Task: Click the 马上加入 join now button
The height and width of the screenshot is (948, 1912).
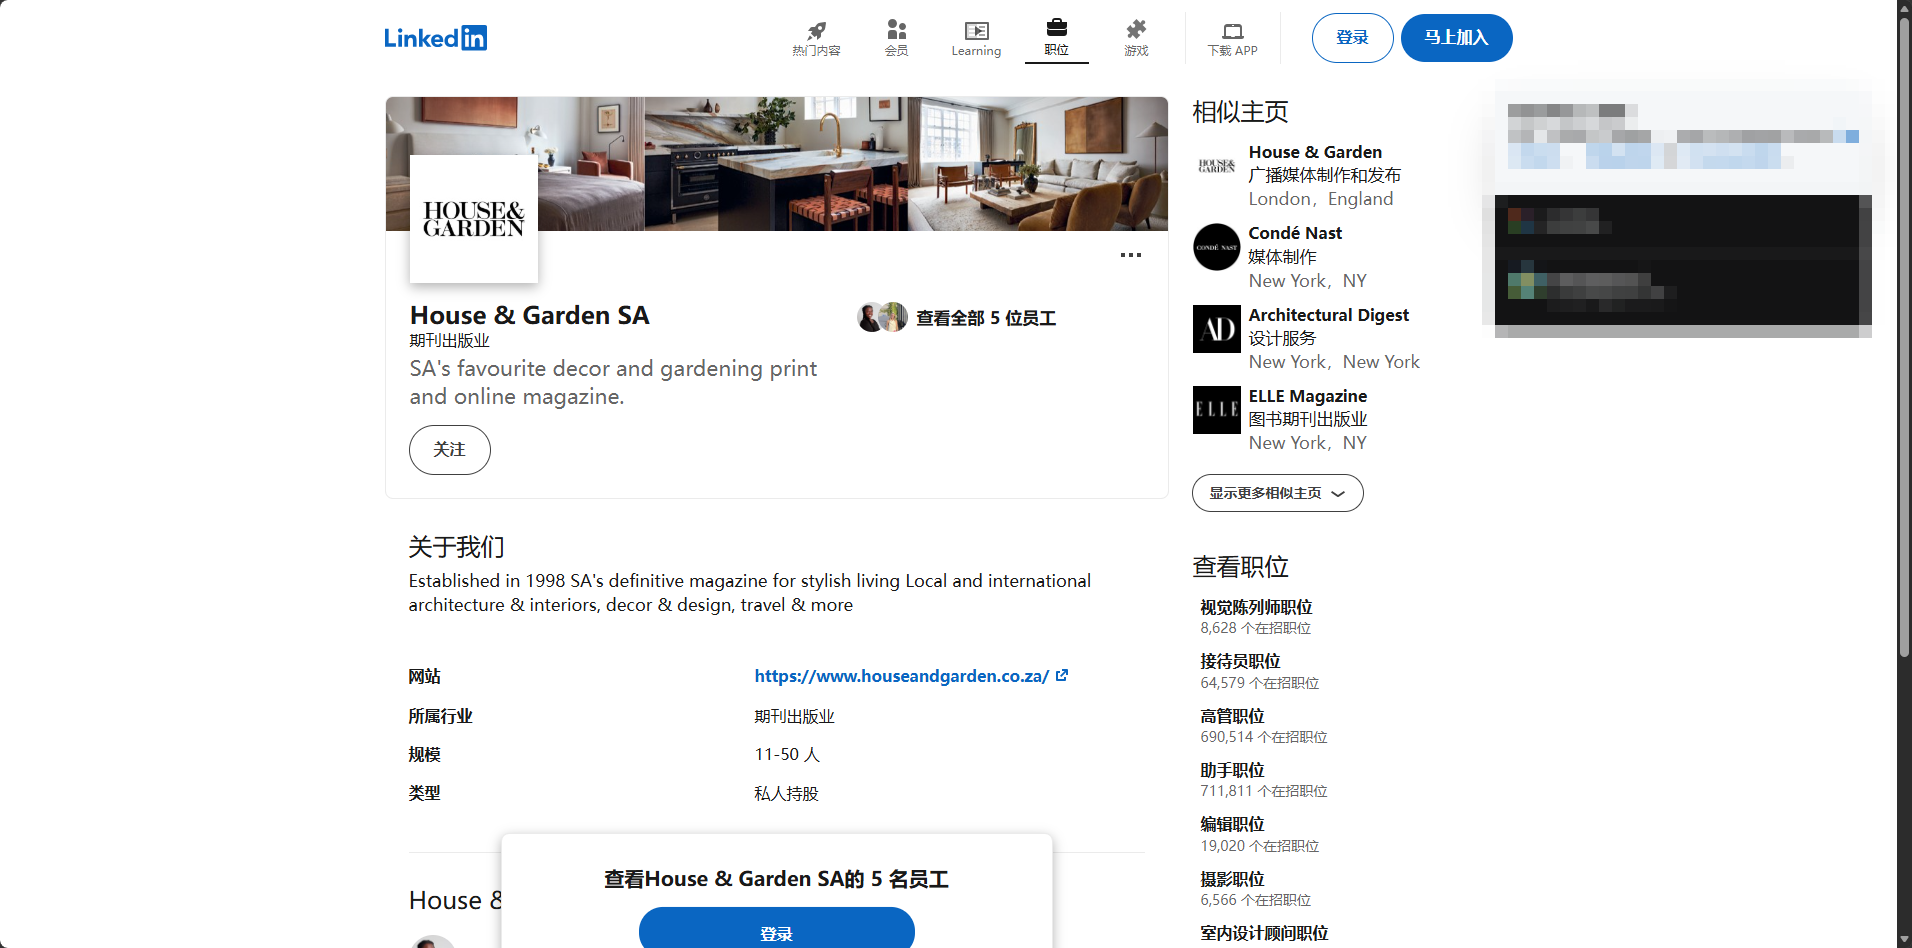Action: [1456, 38]
